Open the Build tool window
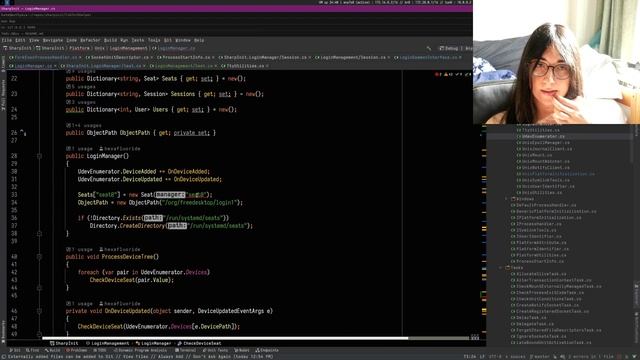The width and height of the screenshot is (640, 360). pyautogui.click(x=52, y=350)
